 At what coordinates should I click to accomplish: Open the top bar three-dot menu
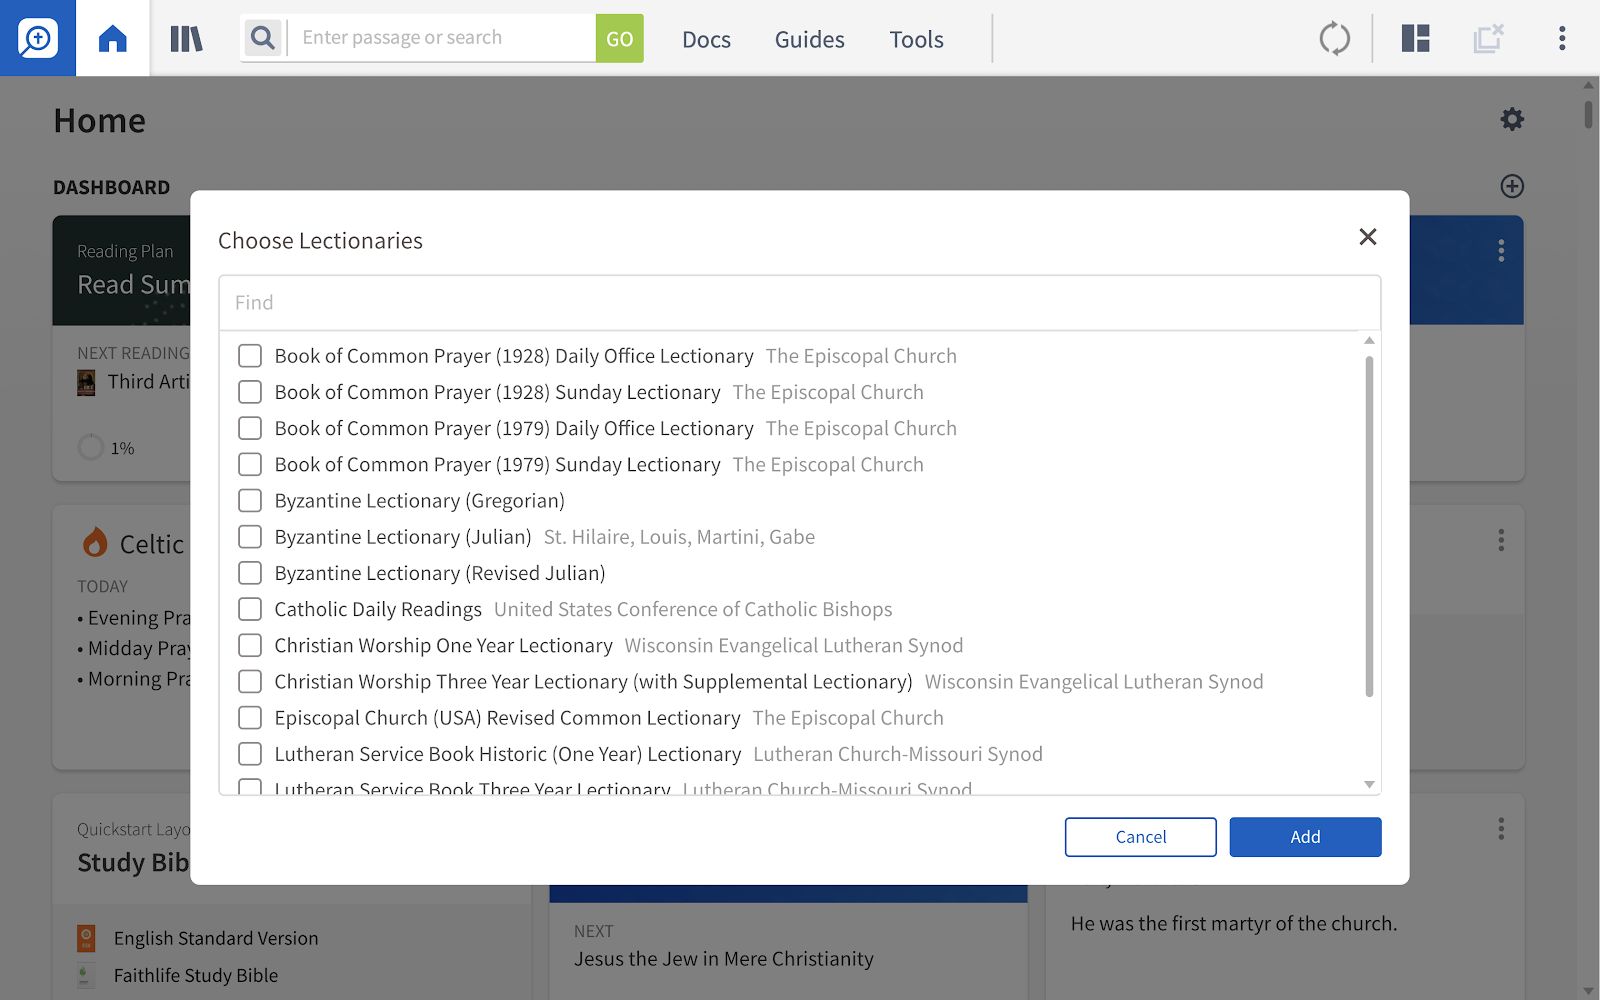(x=1562, y=39)
